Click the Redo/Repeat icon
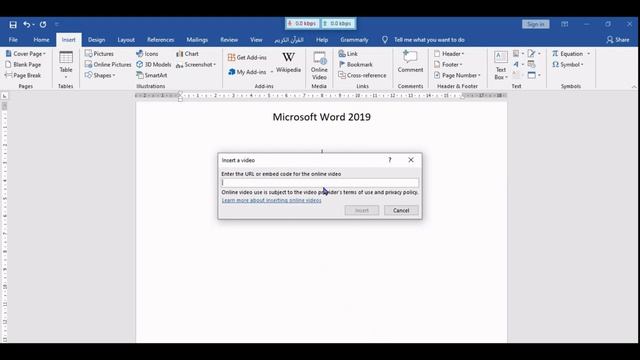 click(43, 24)
